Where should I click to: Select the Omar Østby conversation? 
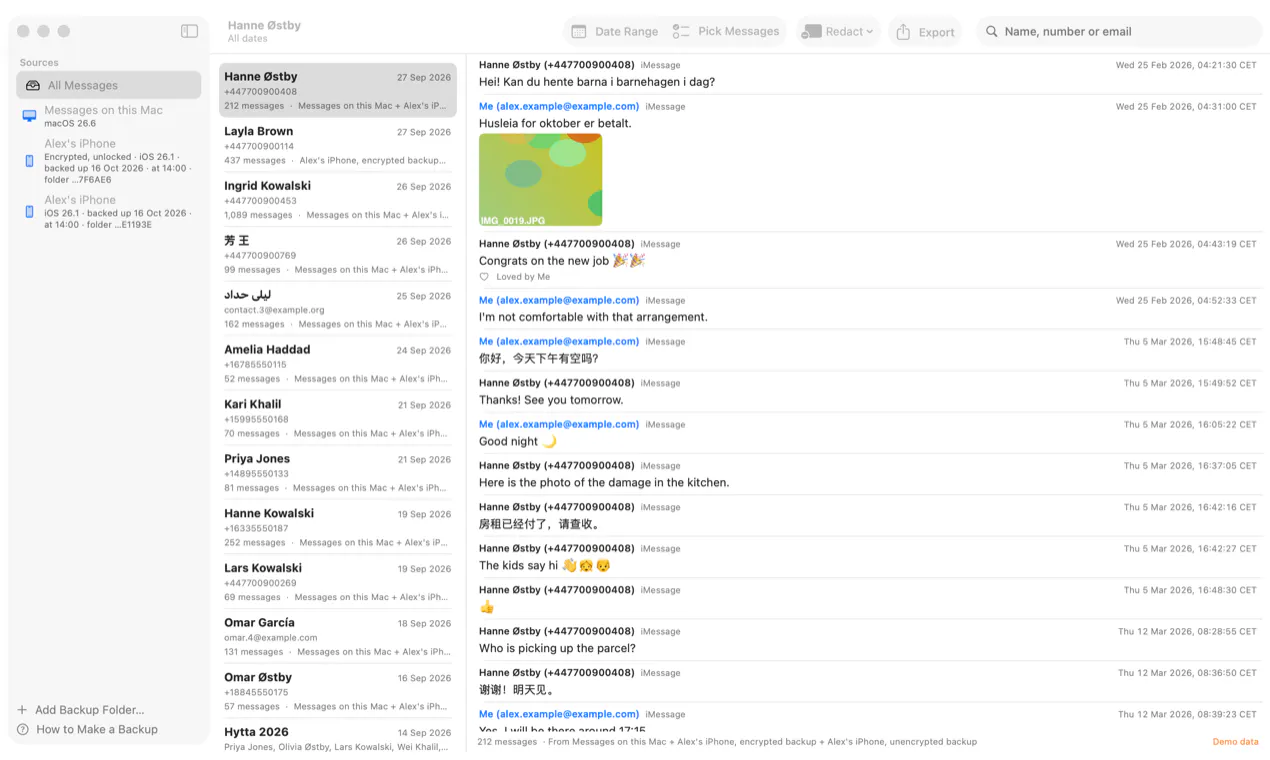click(x=338, y=692)
